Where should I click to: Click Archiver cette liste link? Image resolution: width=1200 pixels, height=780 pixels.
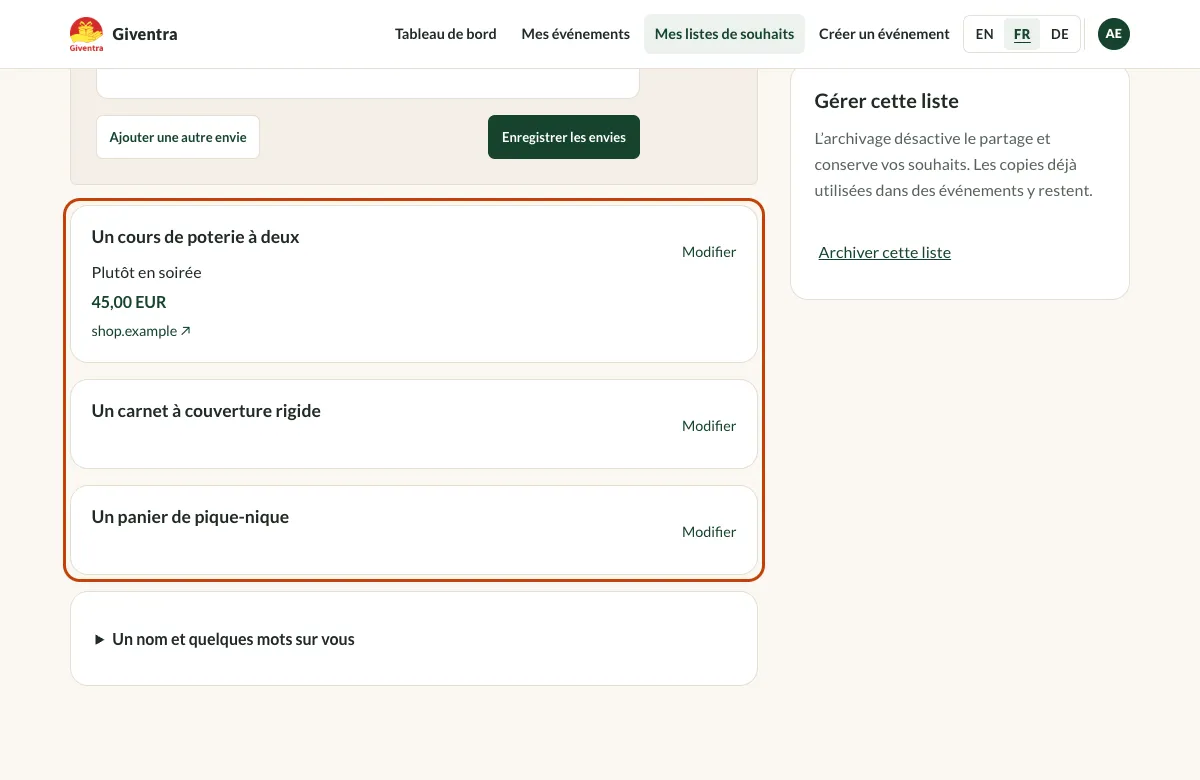(x=885, y=252)
